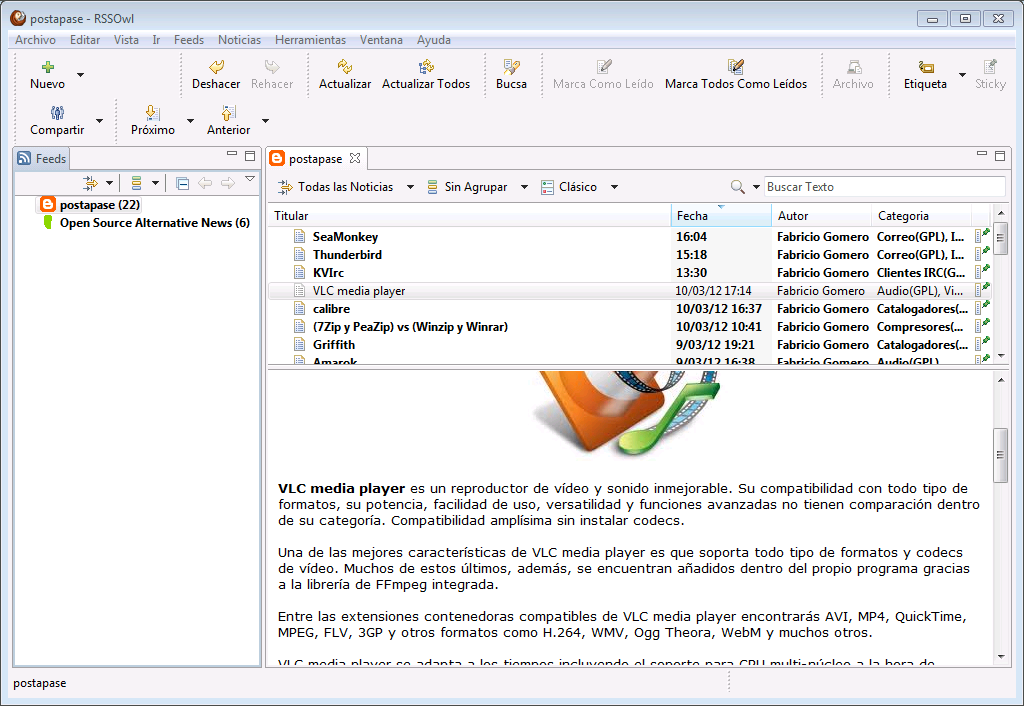Click Feeds panel back arrow
The height and width of the screenshot is (706, 1024).
(205, 183)
